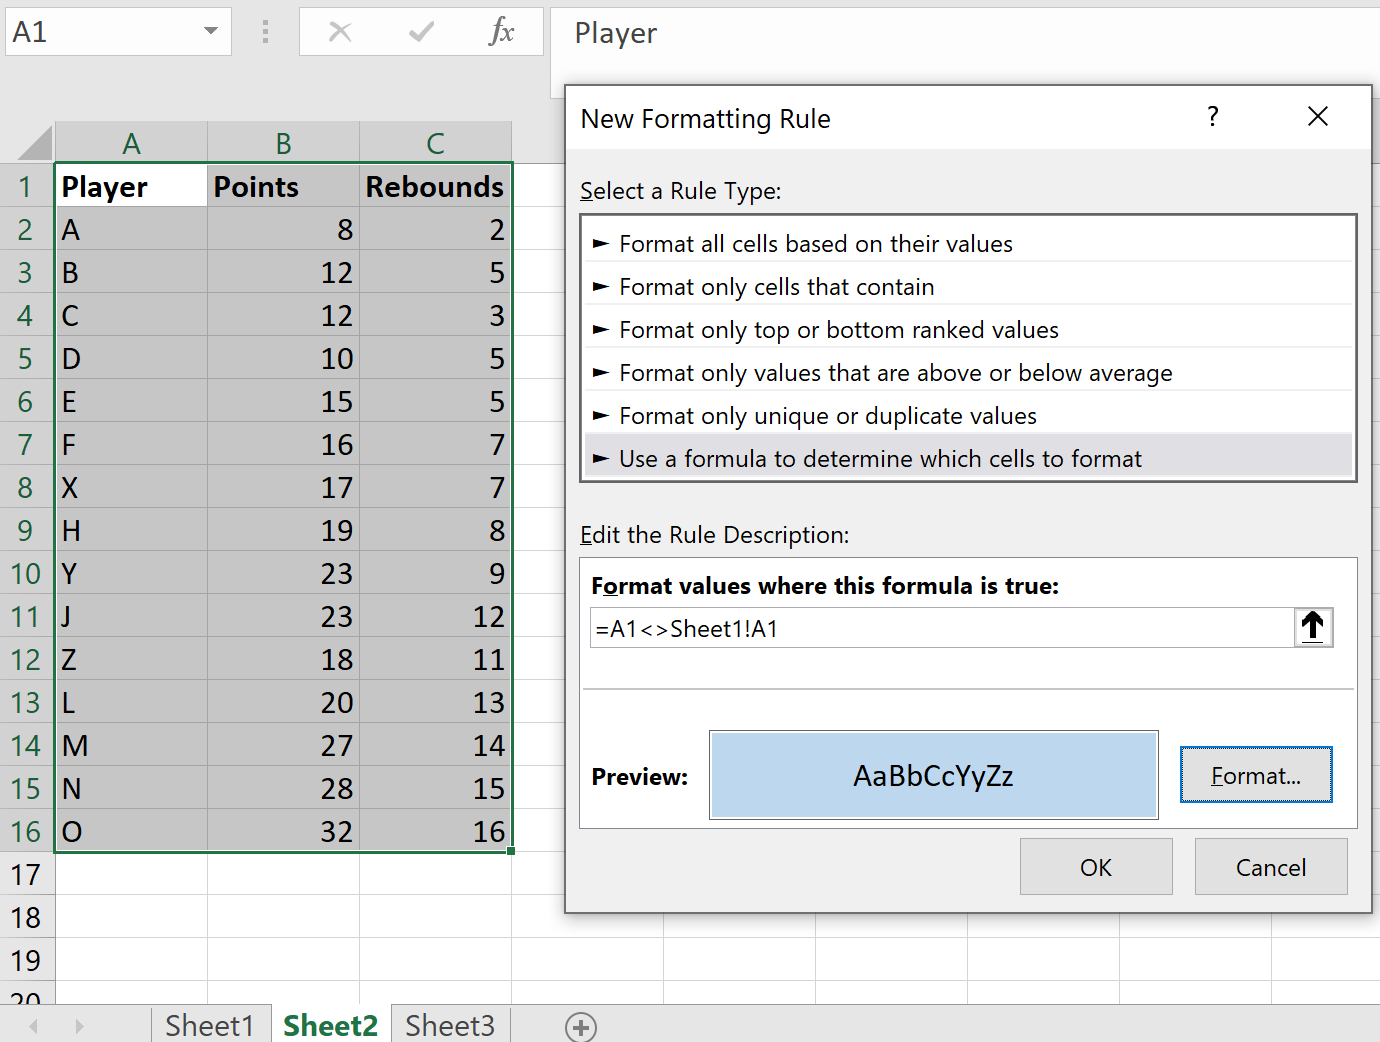
Task: Open the Format... dialog button
Action: click(x=1256, y=774)
